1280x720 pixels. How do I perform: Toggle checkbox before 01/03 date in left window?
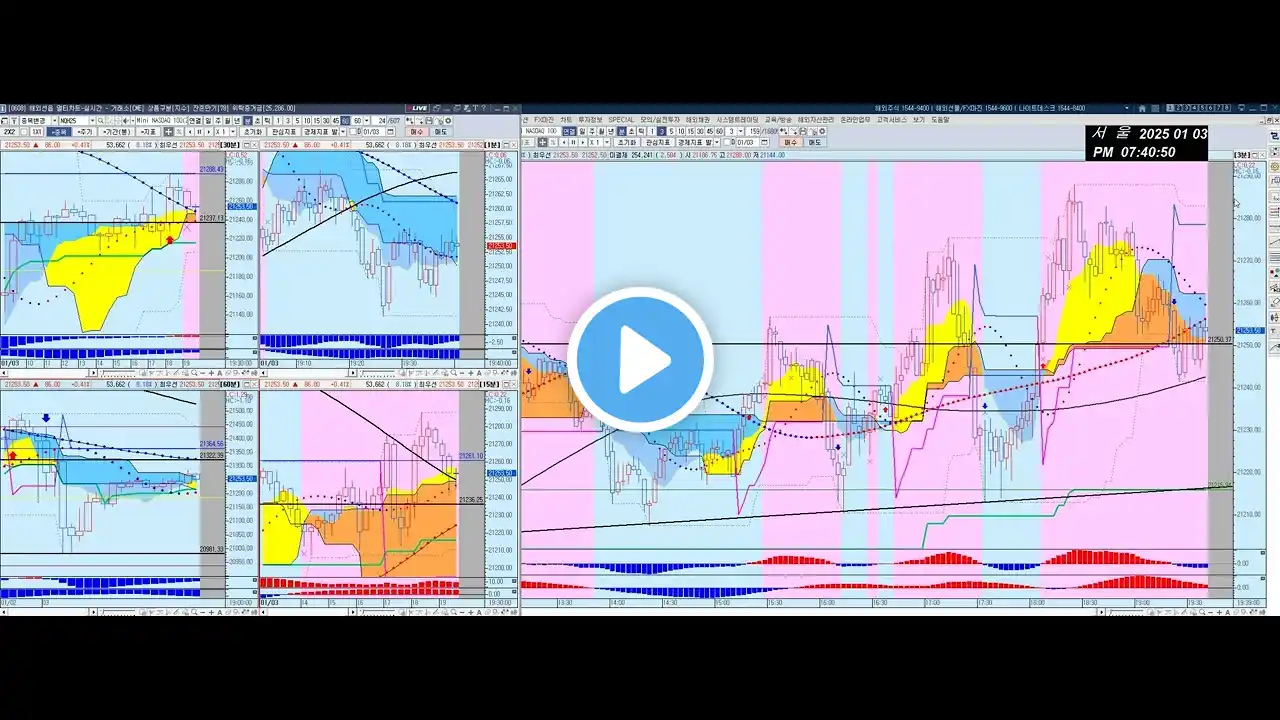click(x=352, y=132)
